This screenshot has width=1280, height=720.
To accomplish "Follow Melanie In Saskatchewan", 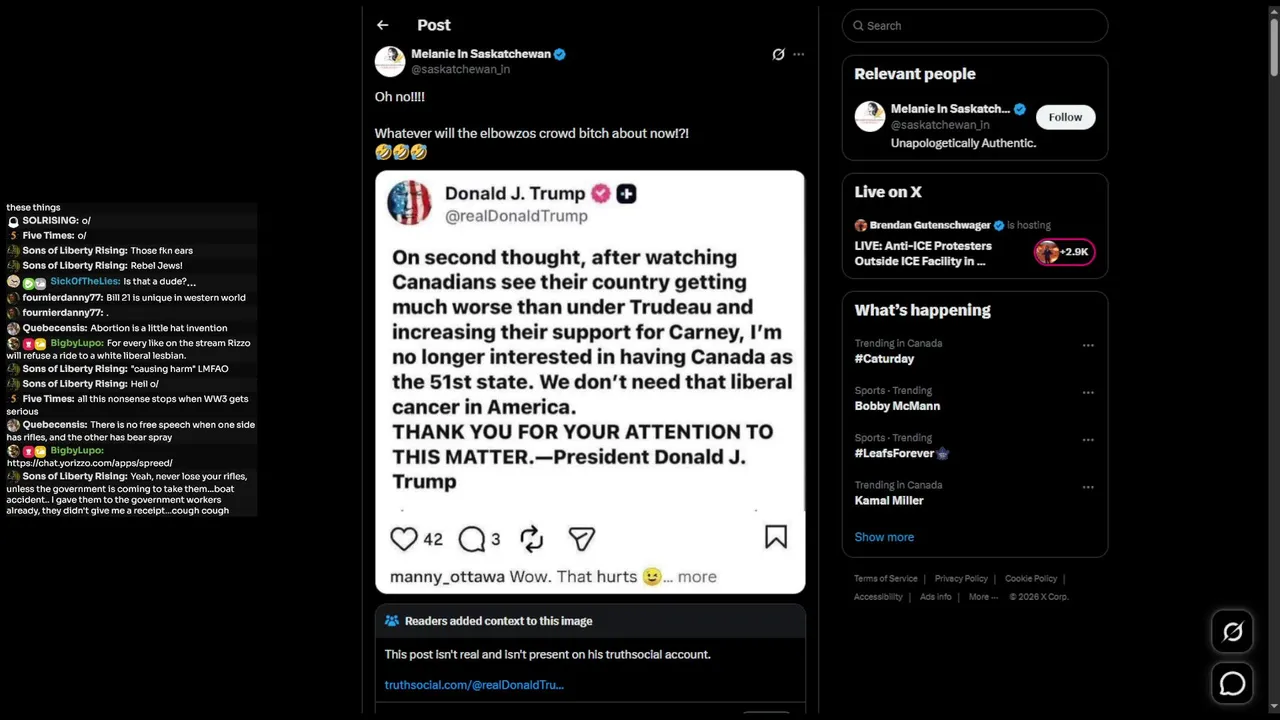I will [1065, 117].
